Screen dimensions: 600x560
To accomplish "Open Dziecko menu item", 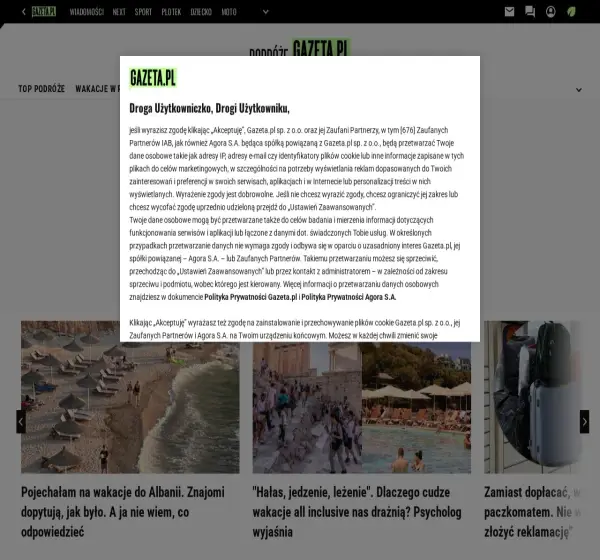I will coord(201,12).
